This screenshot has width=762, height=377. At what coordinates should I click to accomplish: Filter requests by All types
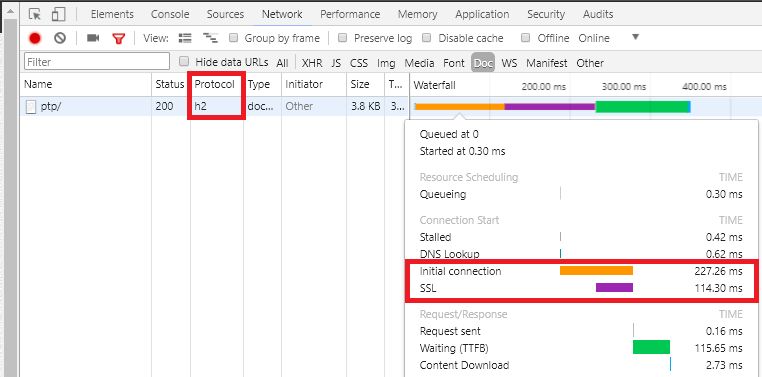click(282, 63)
